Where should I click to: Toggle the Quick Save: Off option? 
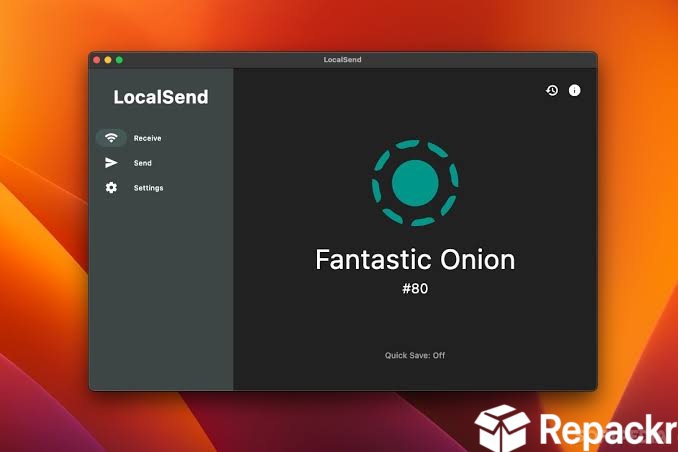click(x=415, y=355)
